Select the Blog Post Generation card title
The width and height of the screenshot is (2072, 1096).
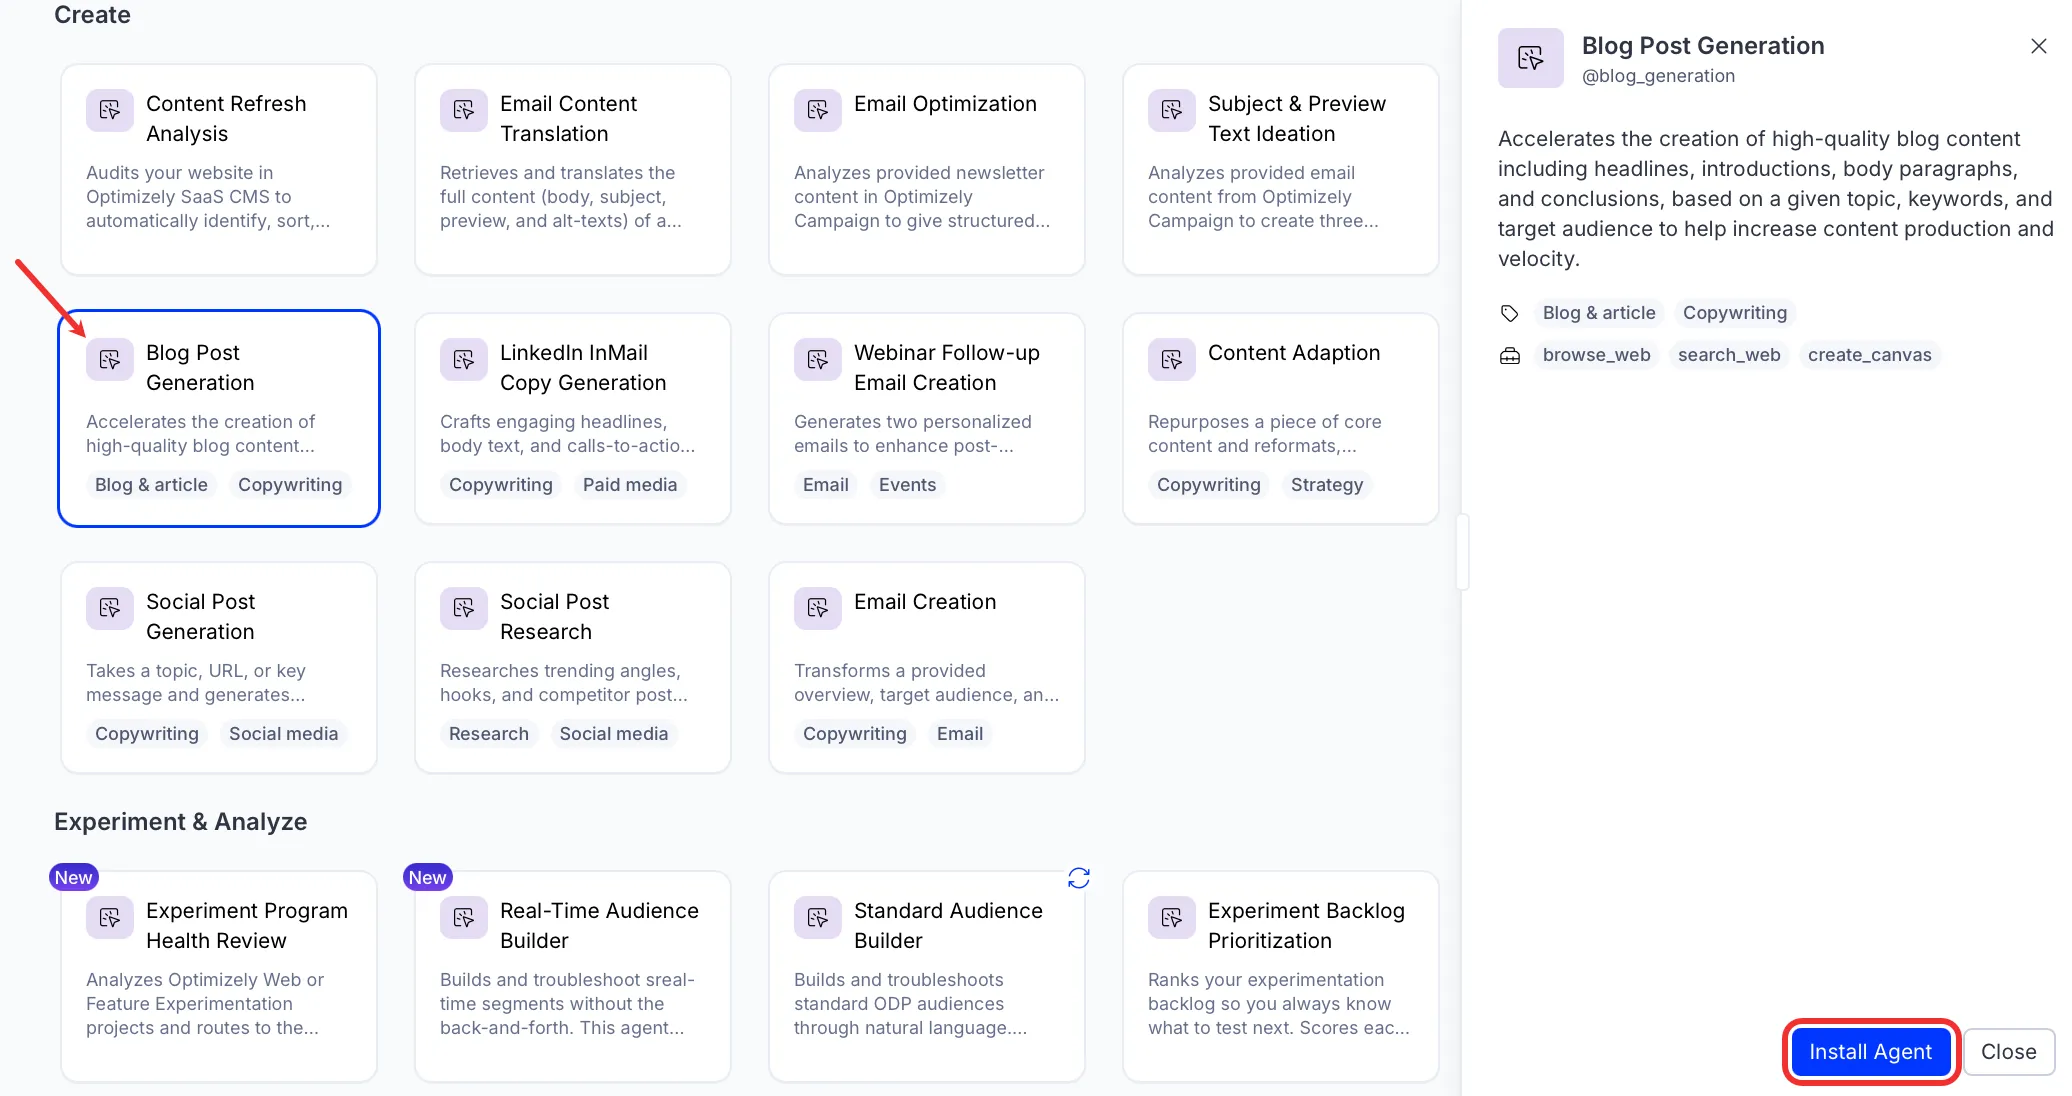pos(200,368)
